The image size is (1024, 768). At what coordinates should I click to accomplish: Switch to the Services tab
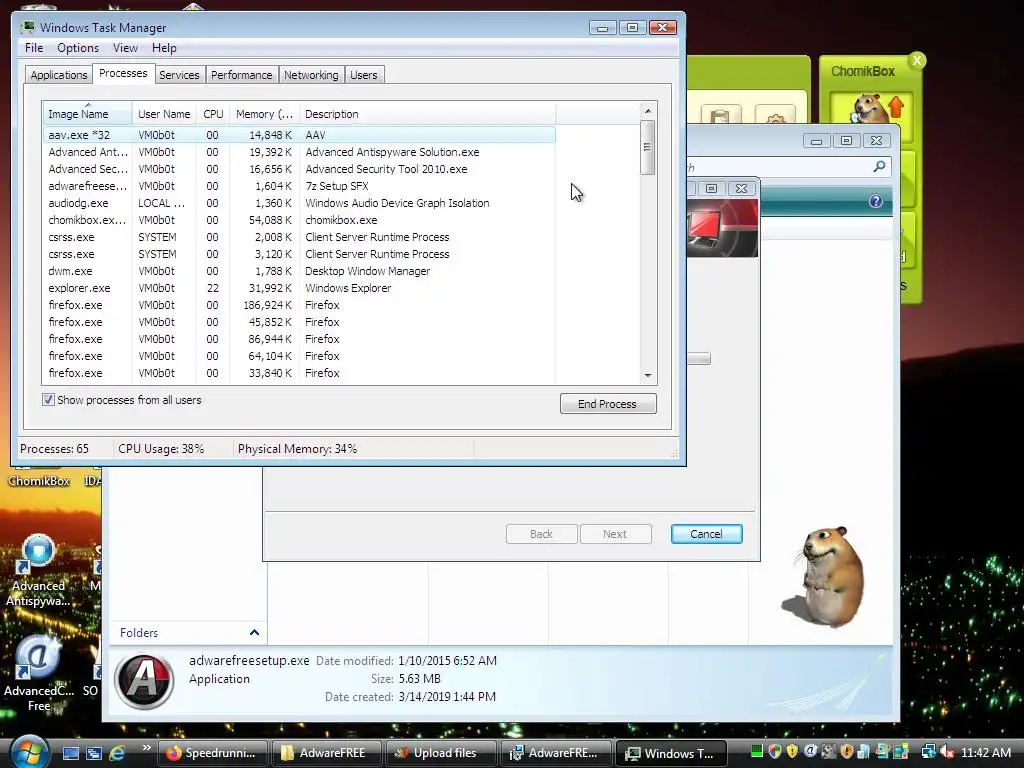coord(179,75)
